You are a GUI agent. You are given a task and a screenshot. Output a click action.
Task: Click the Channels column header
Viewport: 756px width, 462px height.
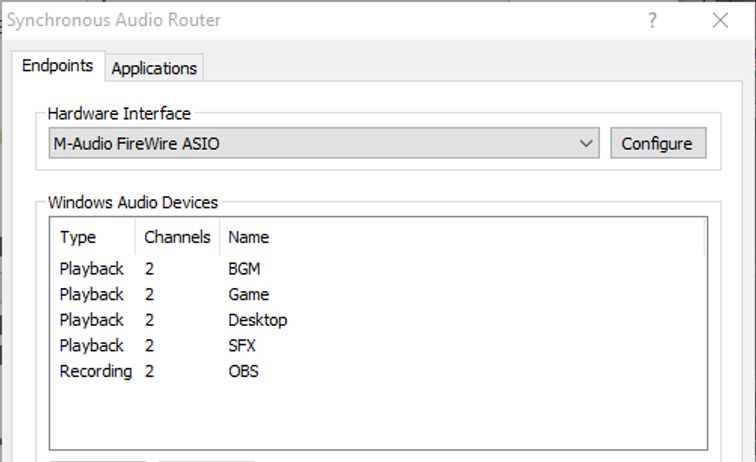177,237
